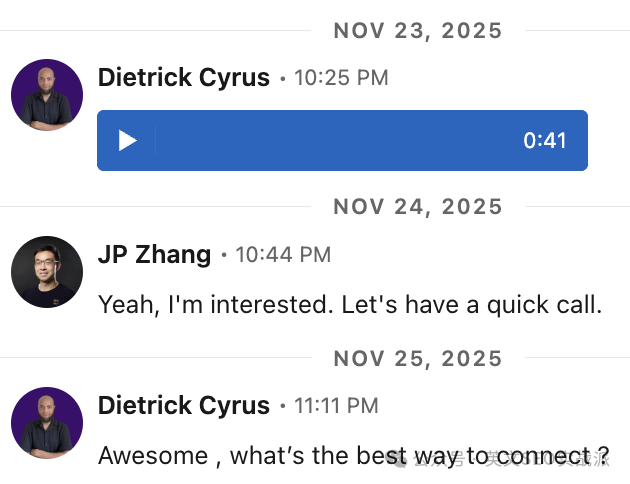The image size is (630, 484).
Task: Open Dietrick Cyrus's name at 10:25 PM
Action: tap(184, 77)
